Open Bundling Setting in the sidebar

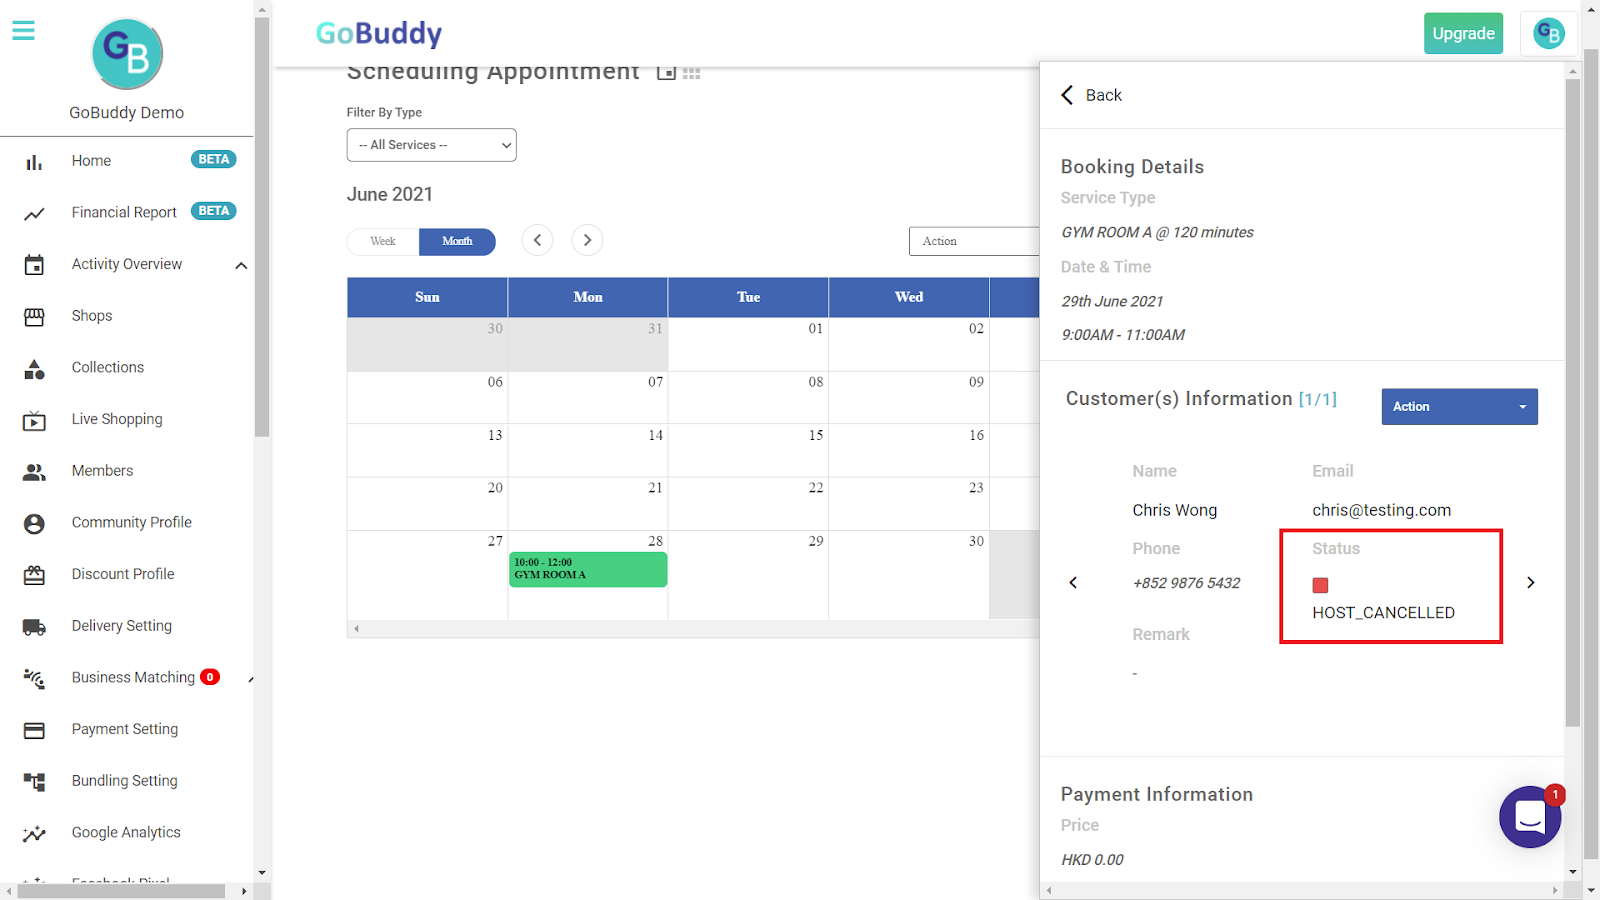(125, 781)
